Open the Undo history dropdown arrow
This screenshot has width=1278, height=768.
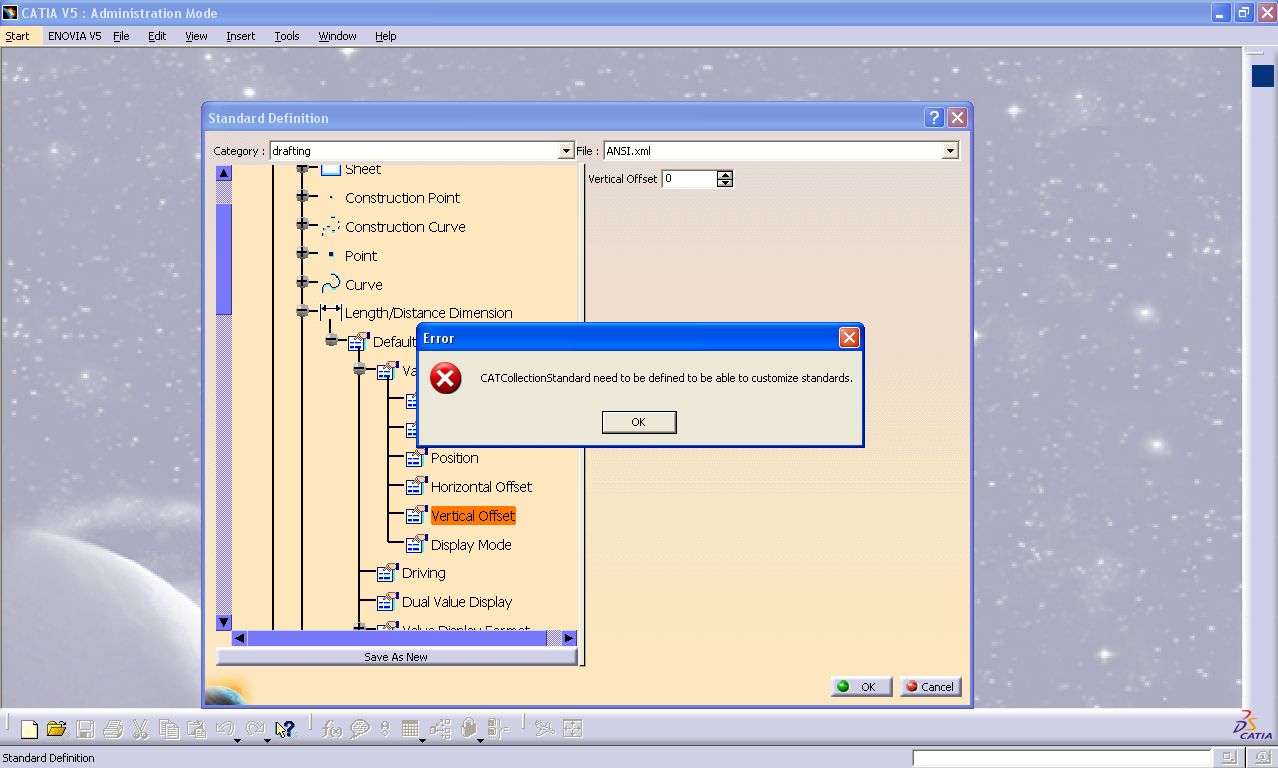point(237,741)
